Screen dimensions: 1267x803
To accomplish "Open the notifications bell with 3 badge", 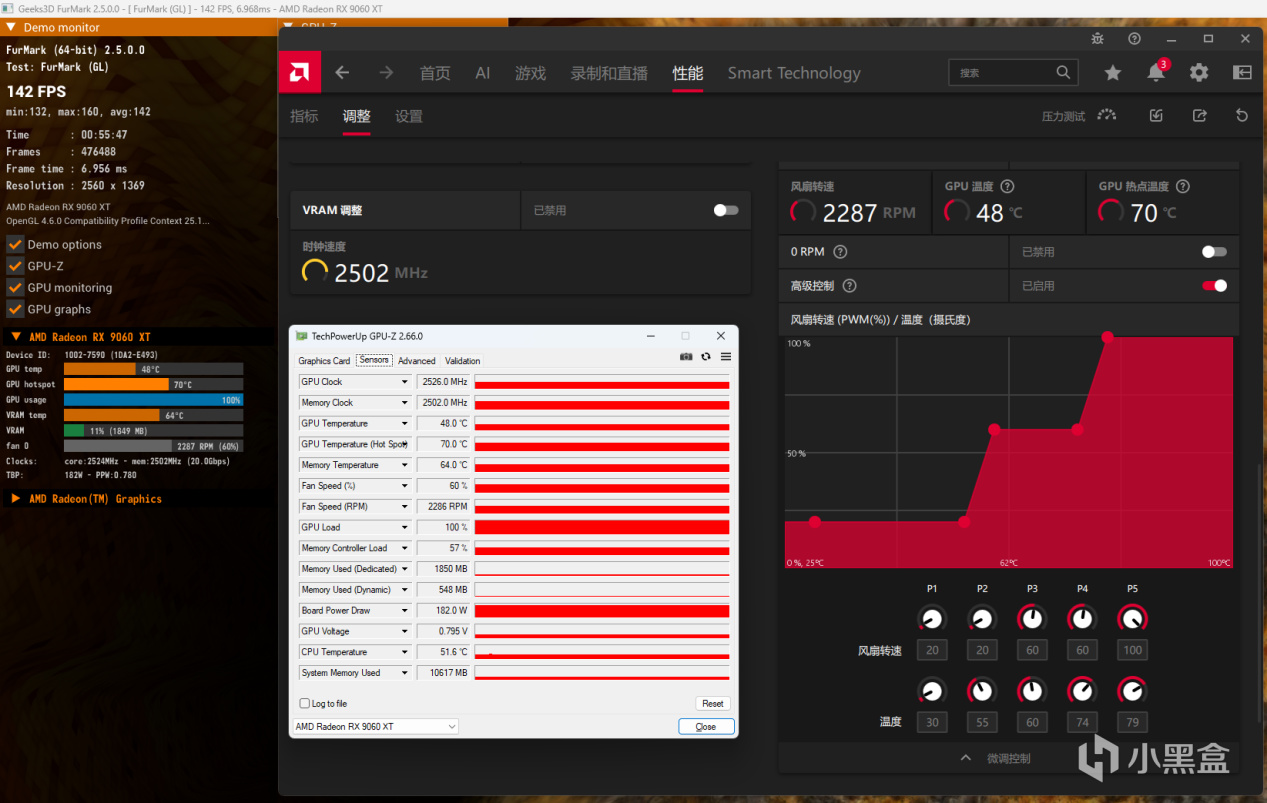I will click(1157, 72).
